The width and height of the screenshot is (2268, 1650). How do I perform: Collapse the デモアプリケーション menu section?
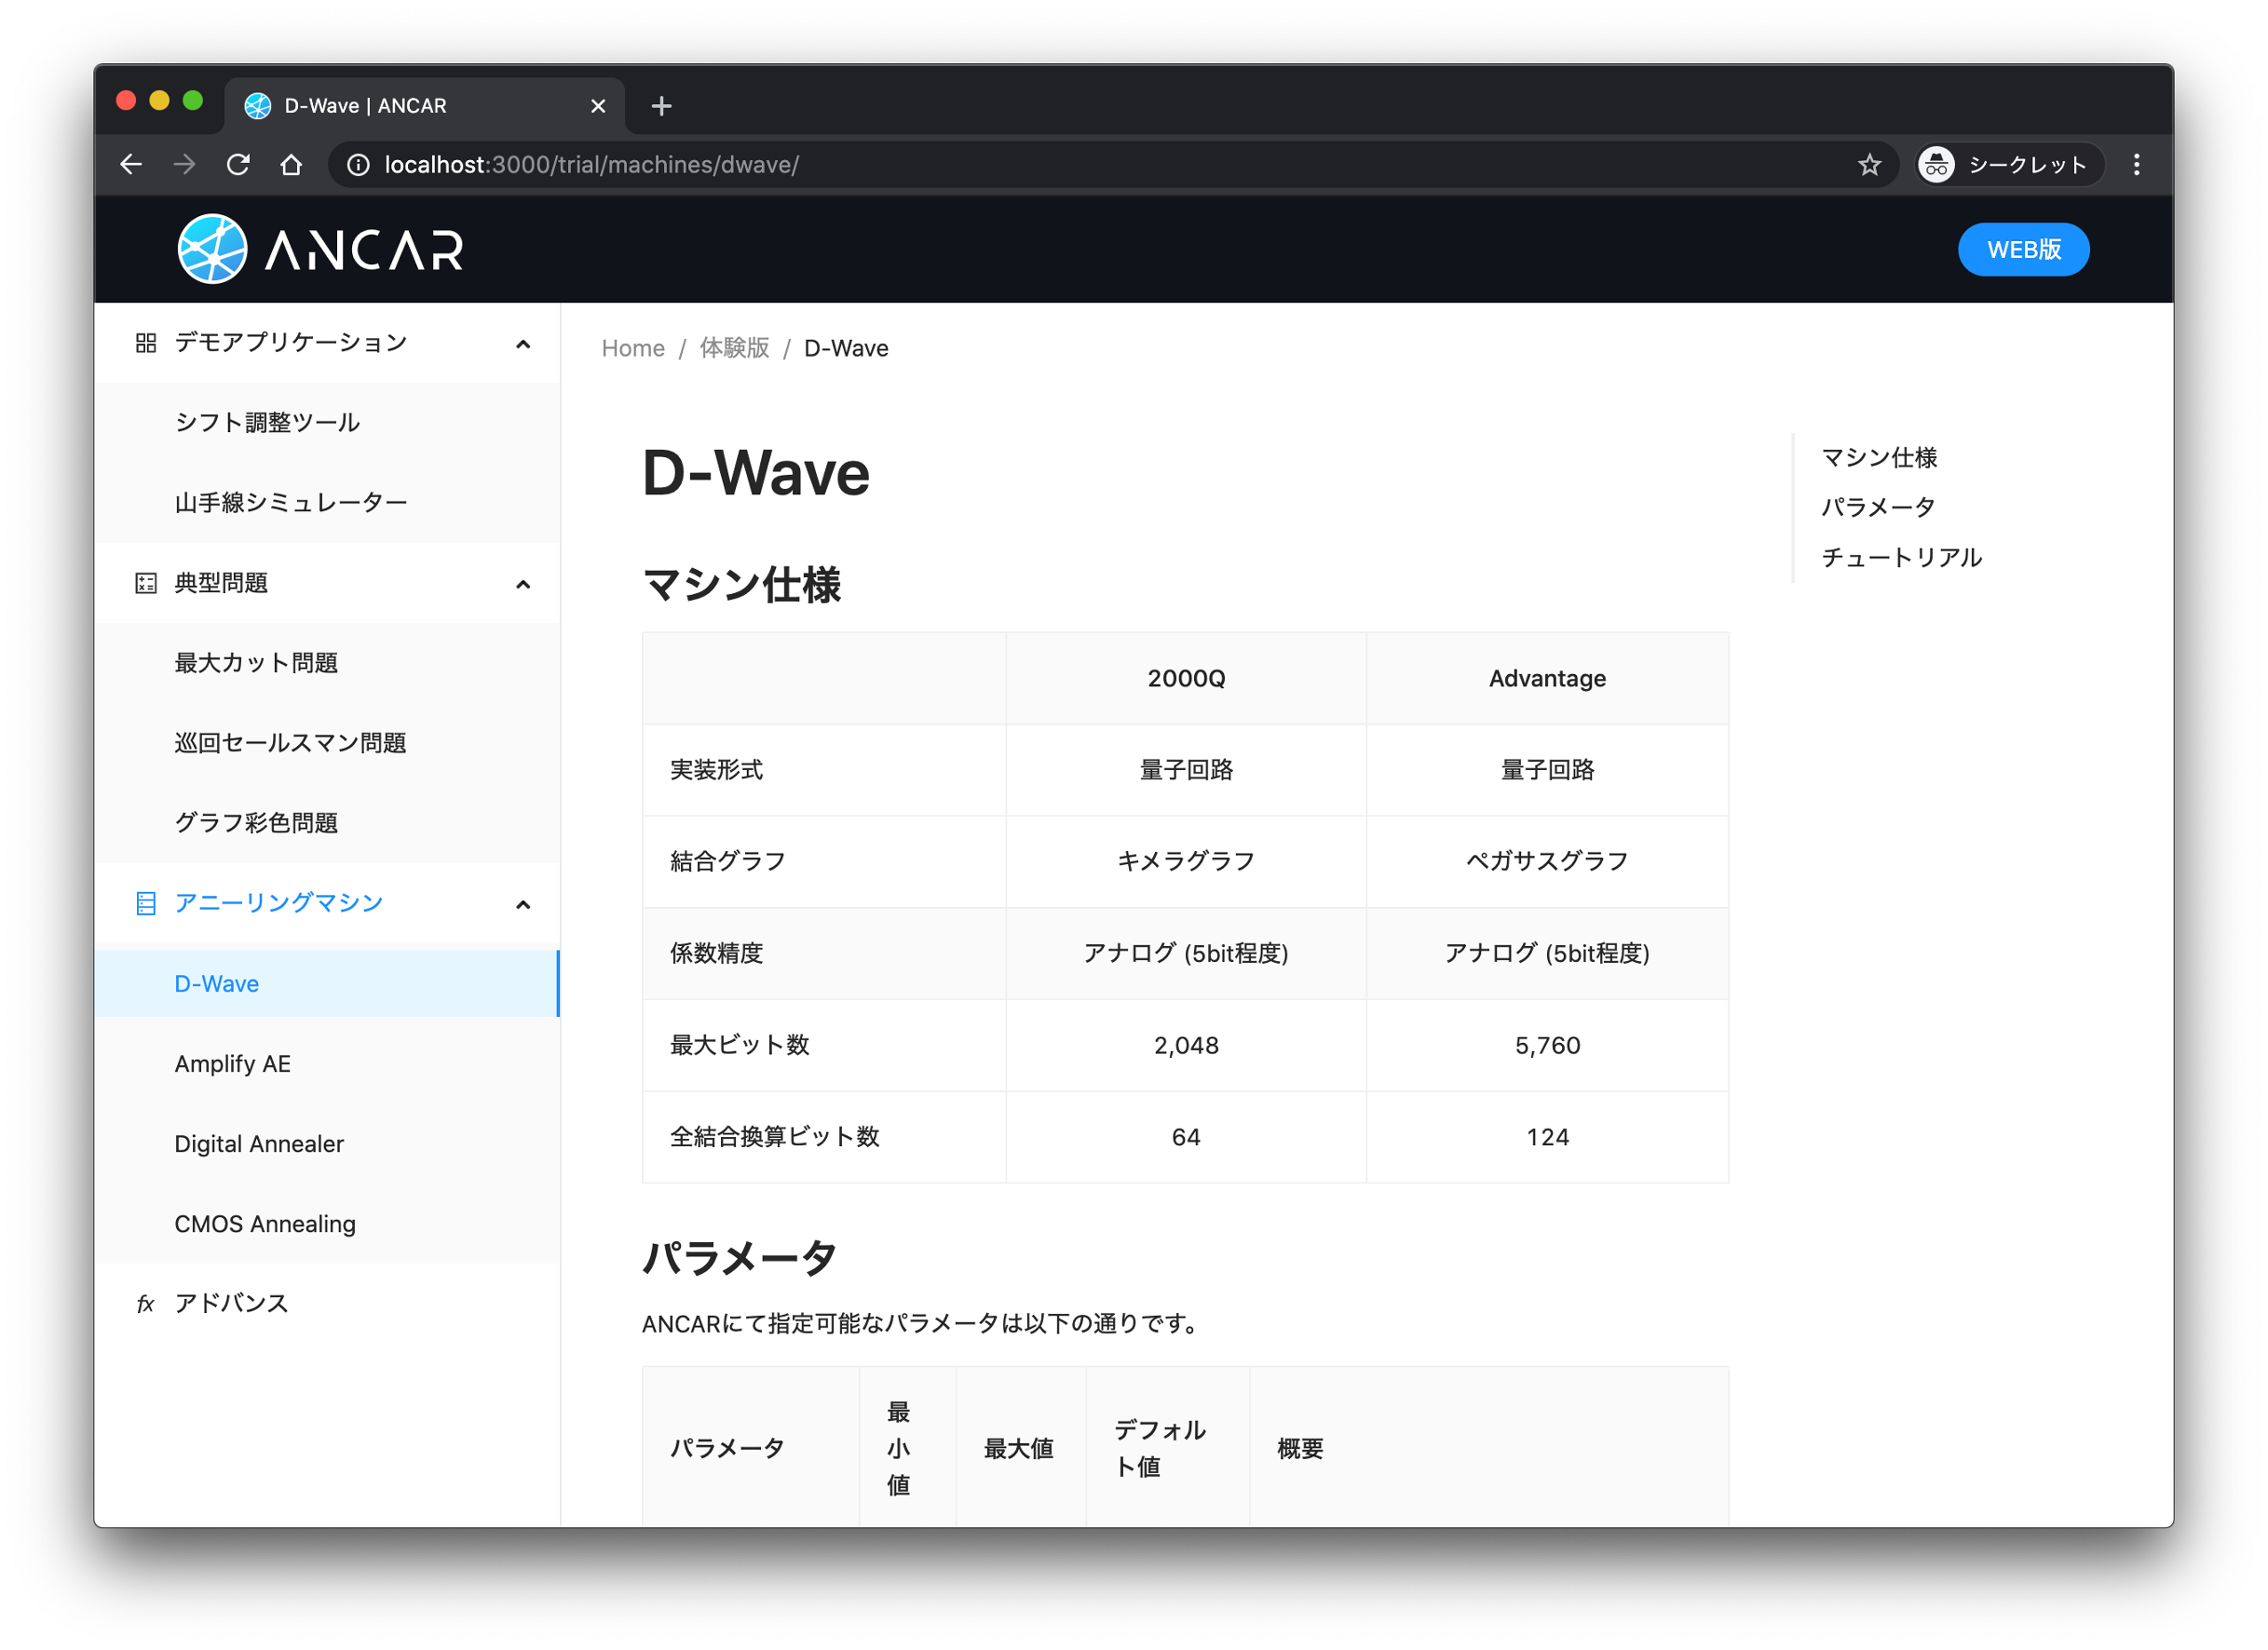tap(522, 344)
